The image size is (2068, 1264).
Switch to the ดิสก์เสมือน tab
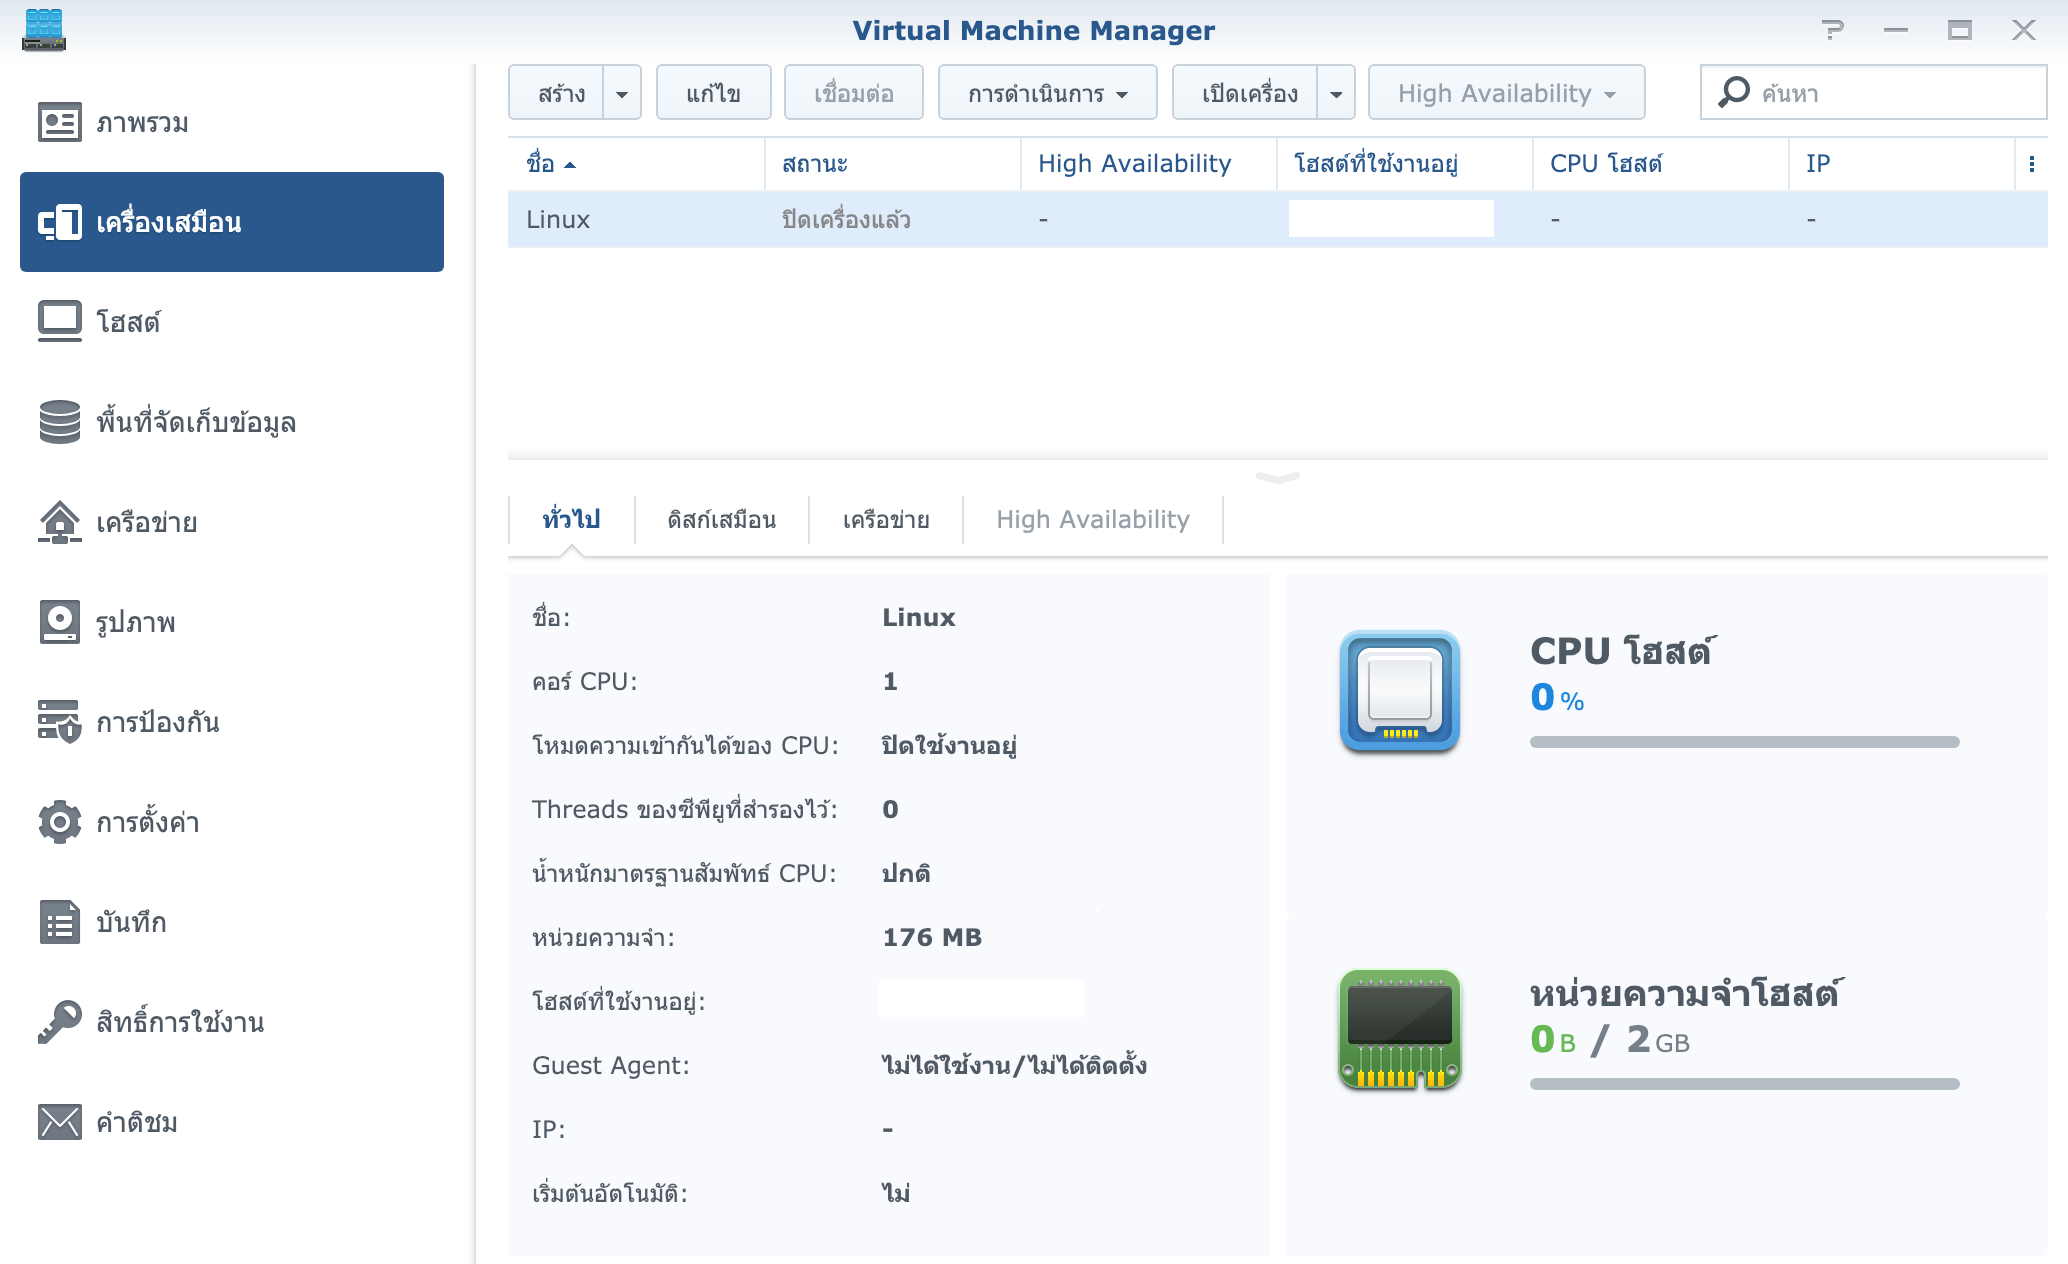pyautogui.click(x=721, y=520)
